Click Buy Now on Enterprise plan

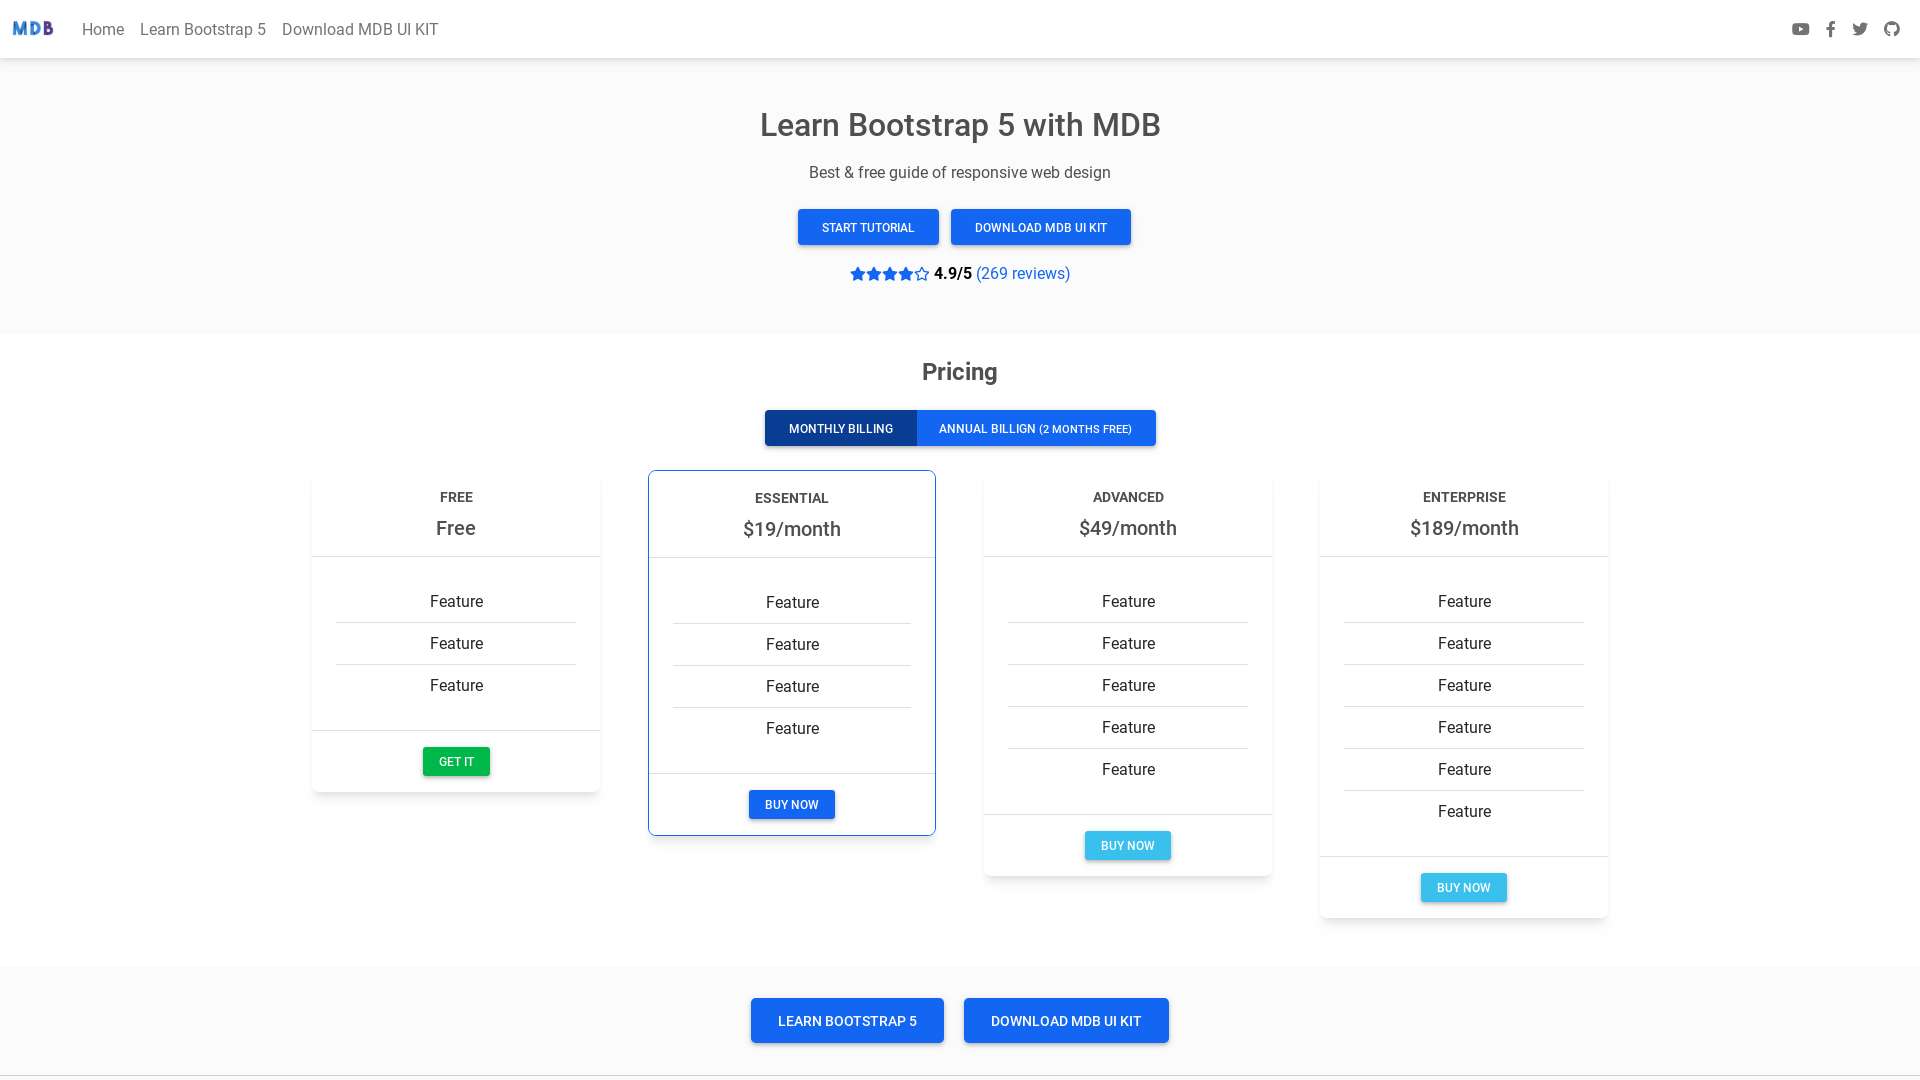(1464, 887)
